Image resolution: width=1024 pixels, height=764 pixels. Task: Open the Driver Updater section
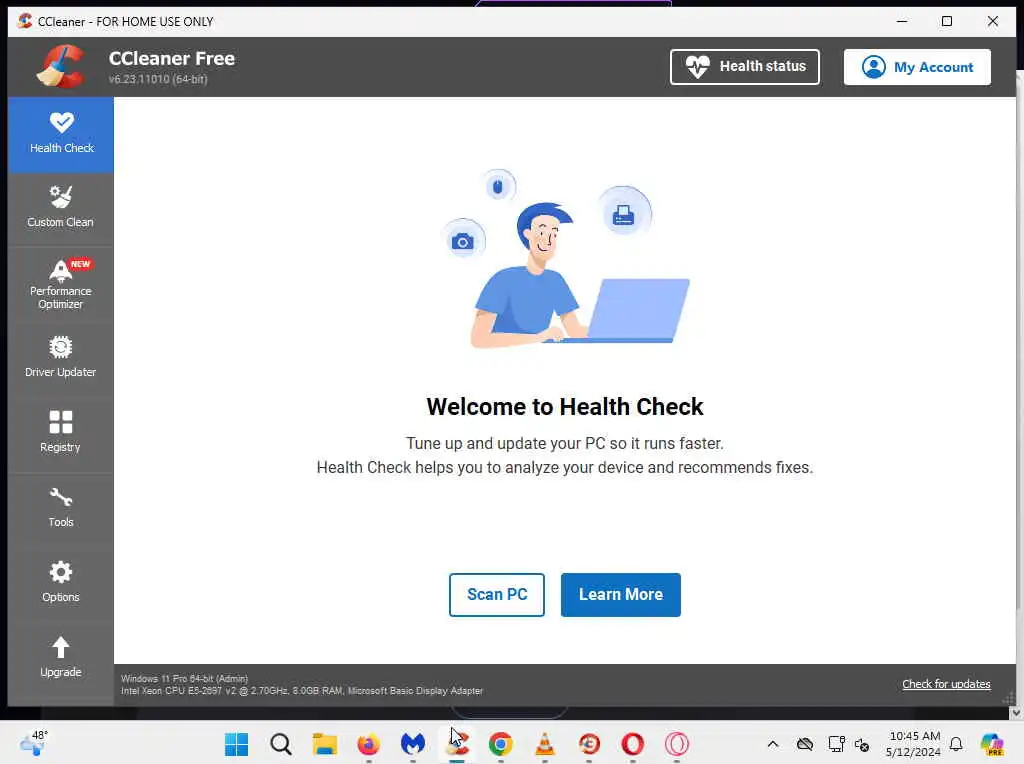[61, 359]
